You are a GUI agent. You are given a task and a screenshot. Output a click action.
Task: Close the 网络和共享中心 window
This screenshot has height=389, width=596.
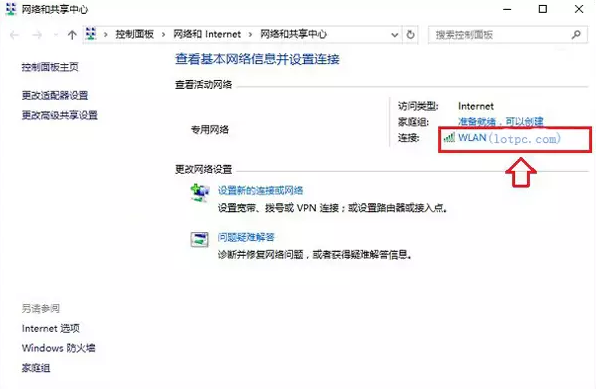(579, 9)
